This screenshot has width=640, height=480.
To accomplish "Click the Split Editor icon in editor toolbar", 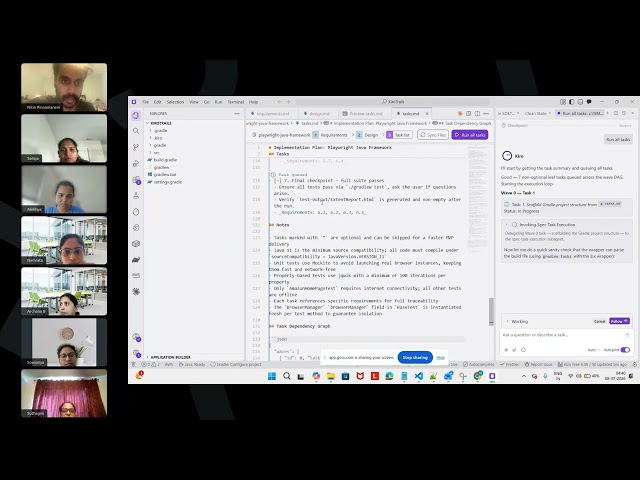I will [x=477, y=113].
